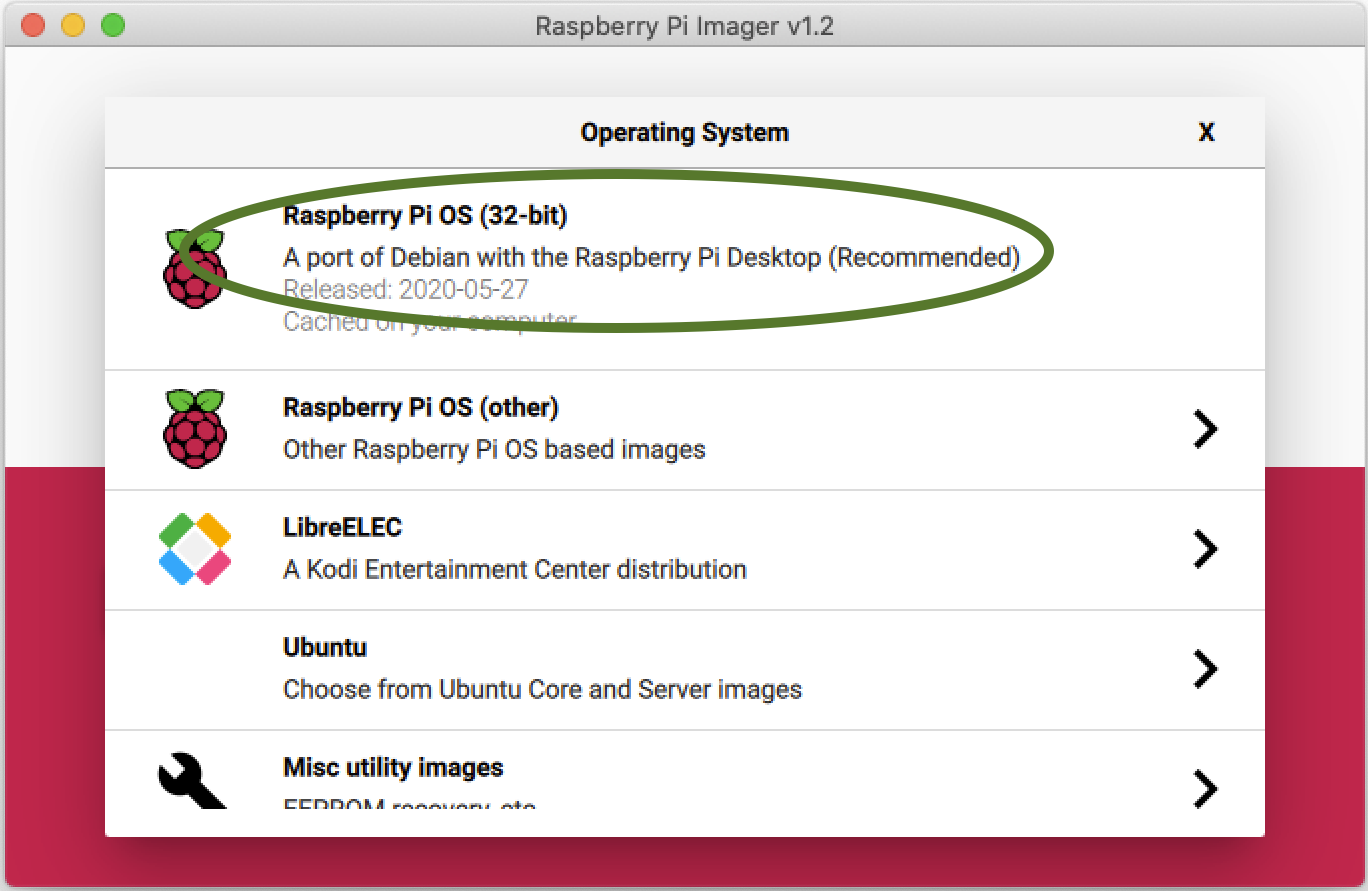Viewport: 1368px width, 891px height.
Task: Expand the Ubuntu Core and Server options
Action: pos(1206,669)
